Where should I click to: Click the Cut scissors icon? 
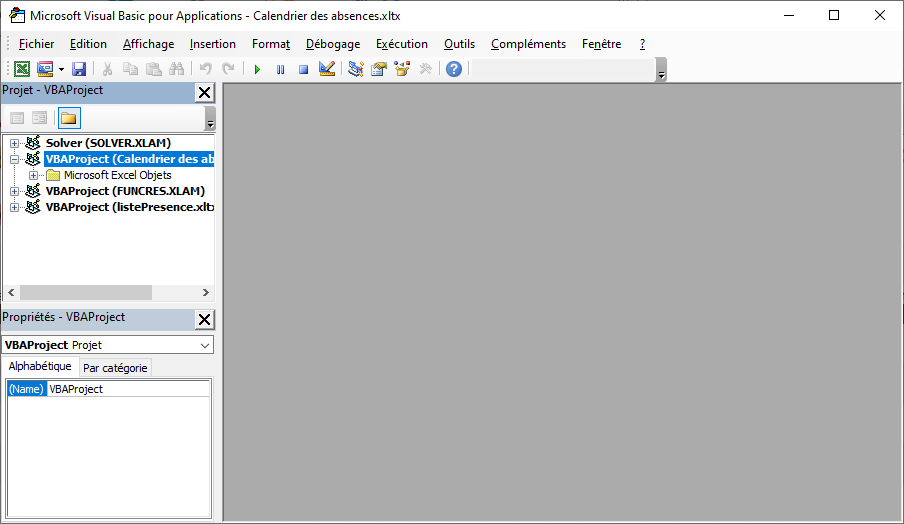[107, 69]
